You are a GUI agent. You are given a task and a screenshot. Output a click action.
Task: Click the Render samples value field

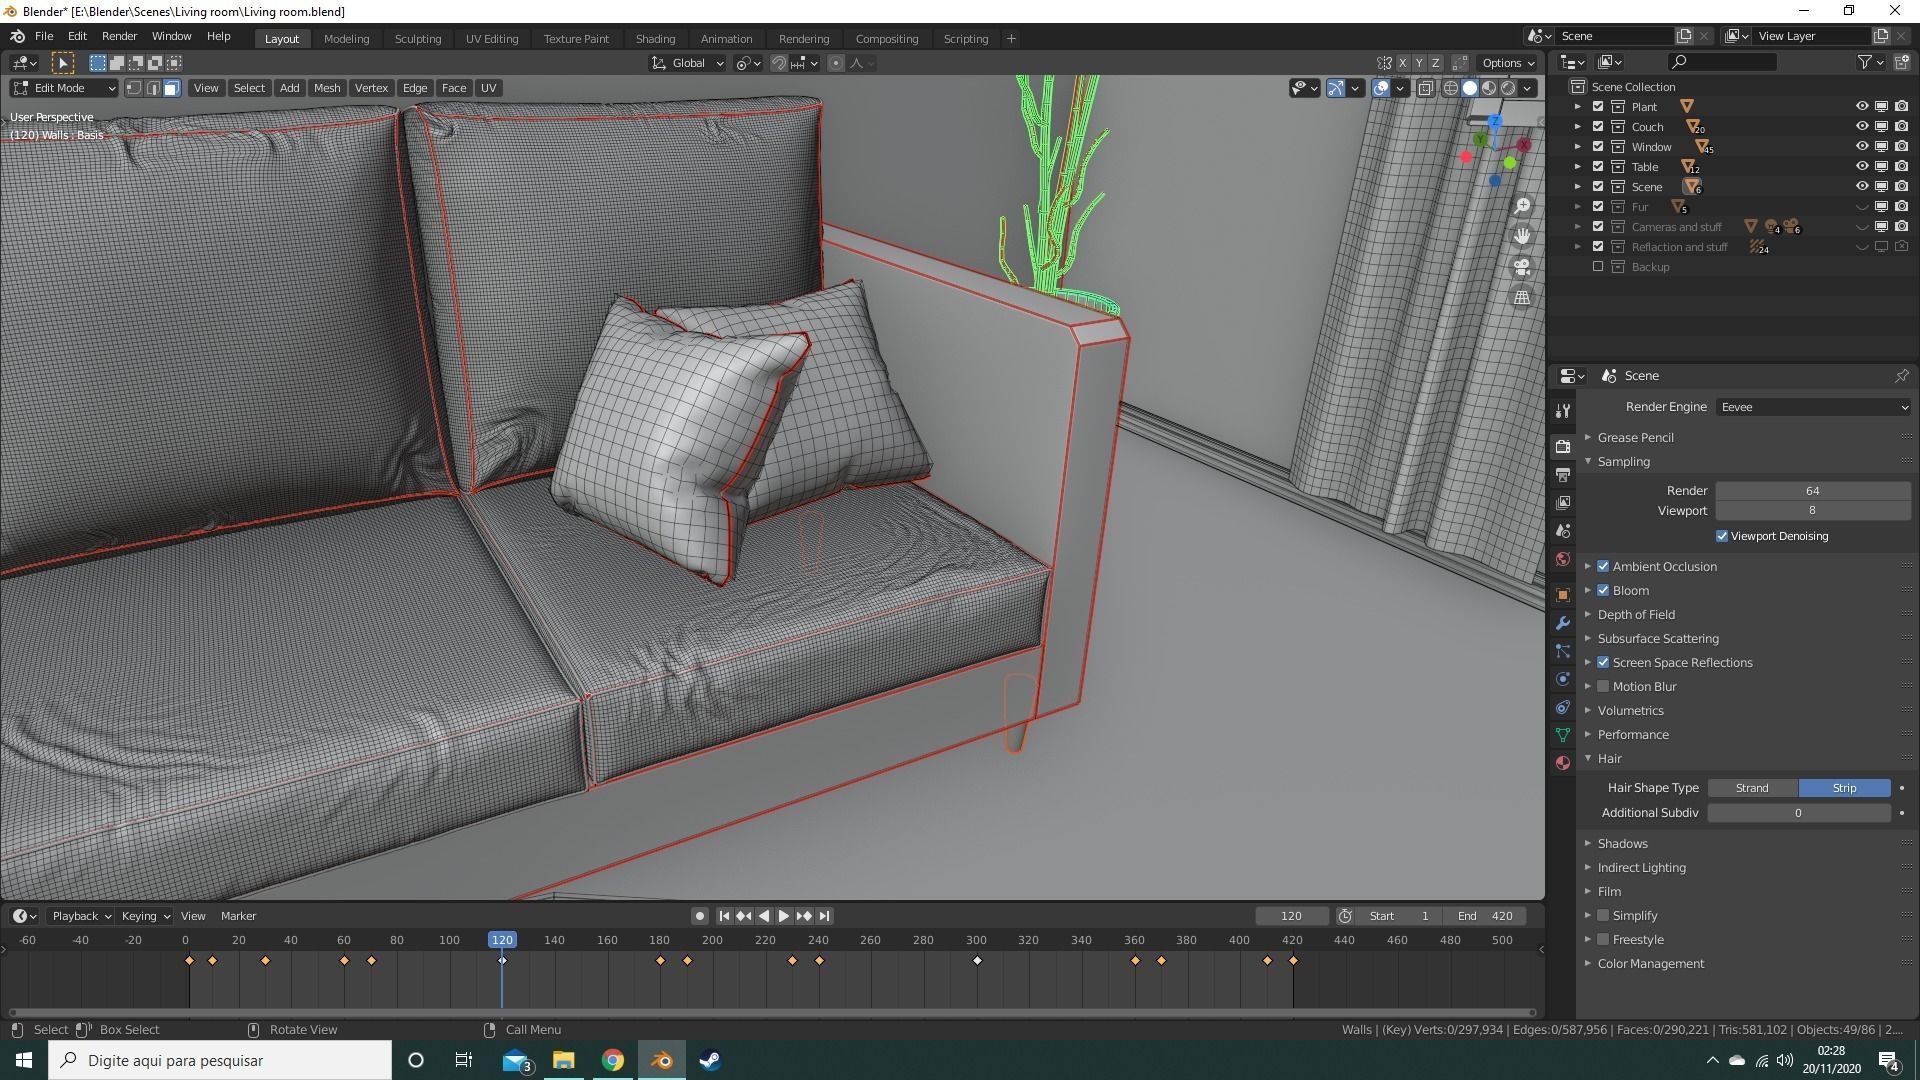pyautogui.click(x=1812, y=491)
